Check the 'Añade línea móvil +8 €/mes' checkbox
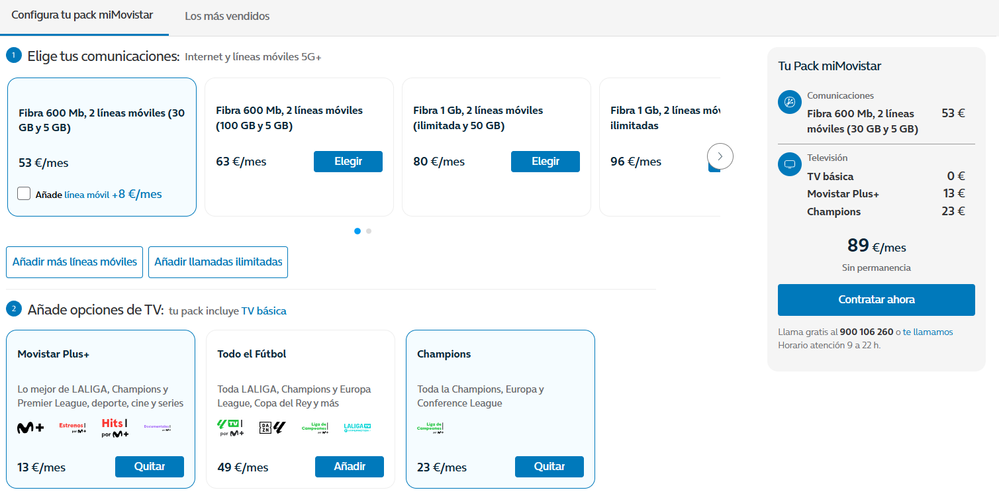The height and width of the screenshot is (492, 999). click(24, 194)
